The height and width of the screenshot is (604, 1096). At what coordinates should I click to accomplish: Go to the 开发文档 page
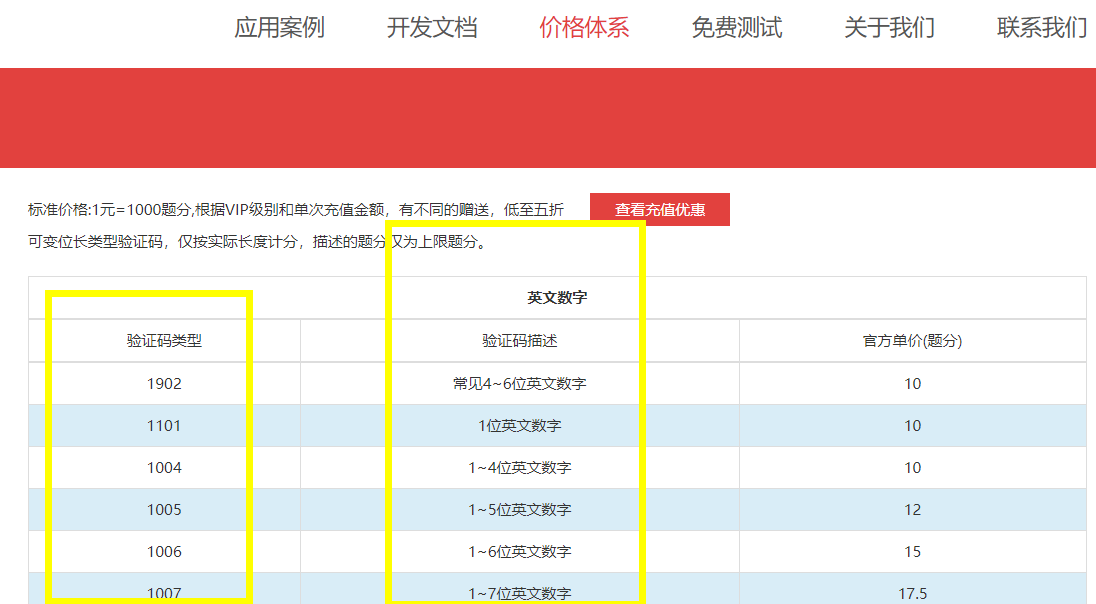tap(432, 28)
